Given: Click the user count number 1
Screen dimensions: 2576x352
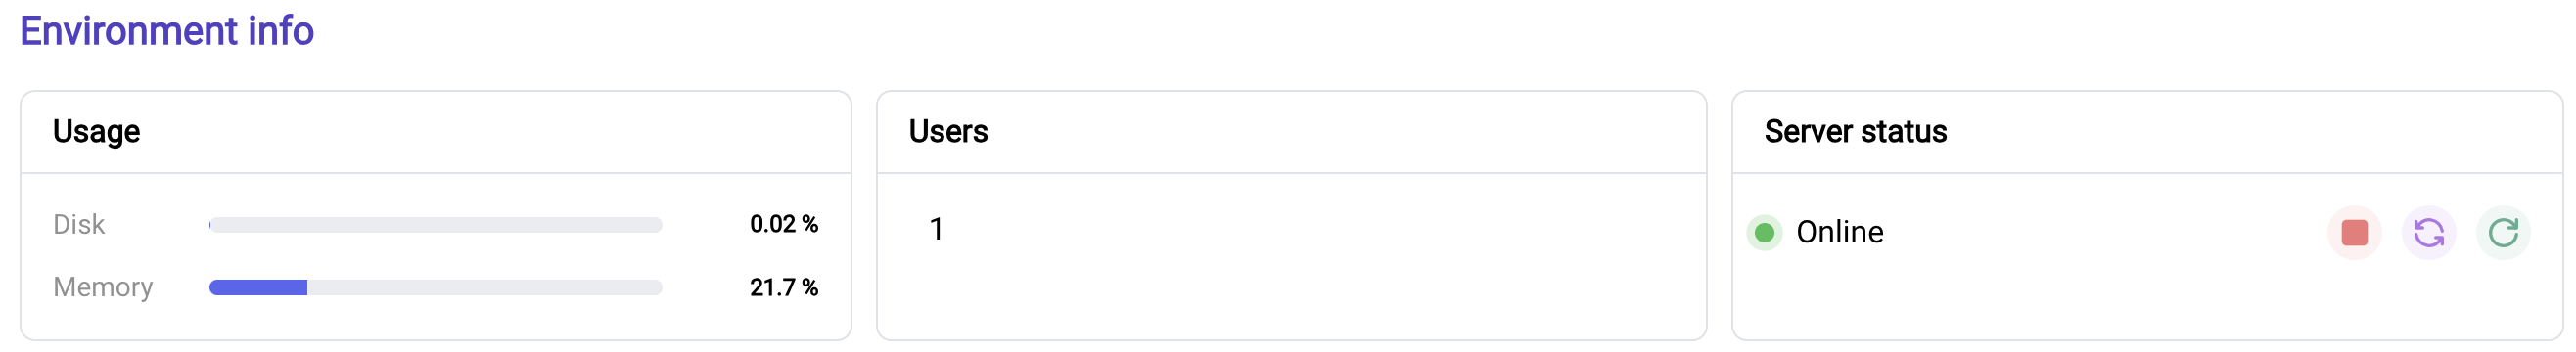Looking at the screenshot, I should pos(936,230).
